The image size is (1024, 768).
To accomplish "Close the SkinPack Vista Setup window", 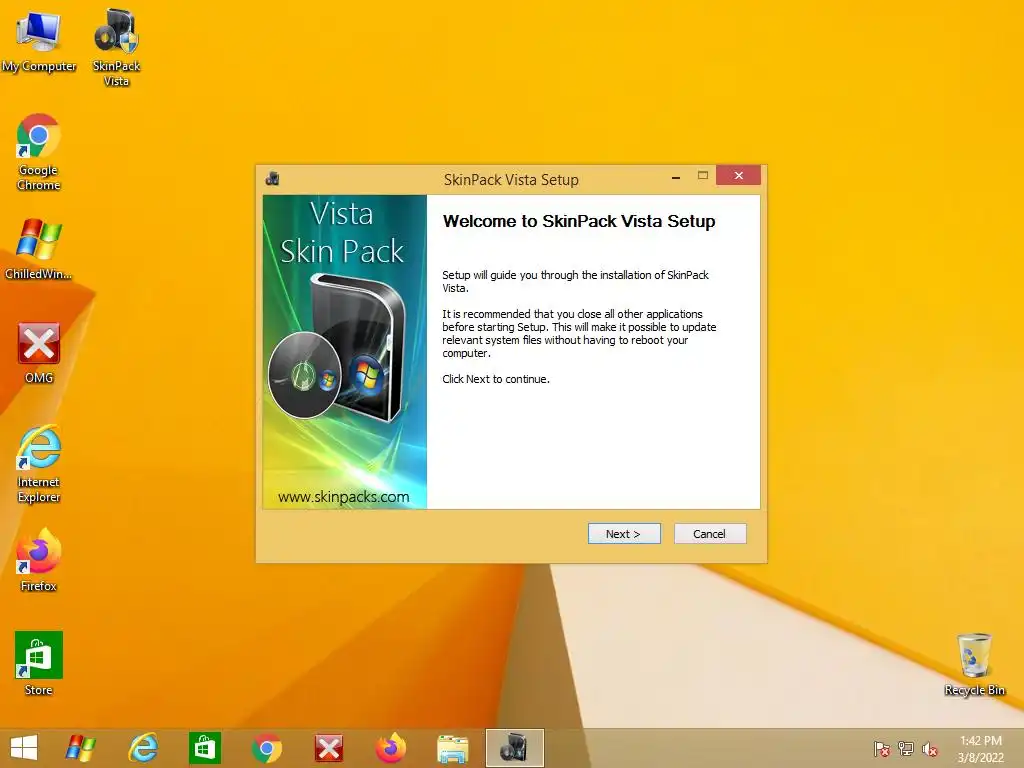I will point(738,176).
